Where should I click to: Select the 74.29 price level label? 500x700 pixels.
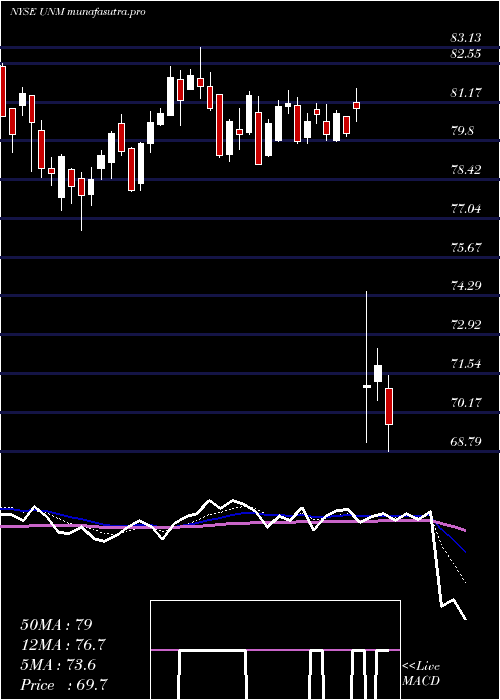coord(466,286)
